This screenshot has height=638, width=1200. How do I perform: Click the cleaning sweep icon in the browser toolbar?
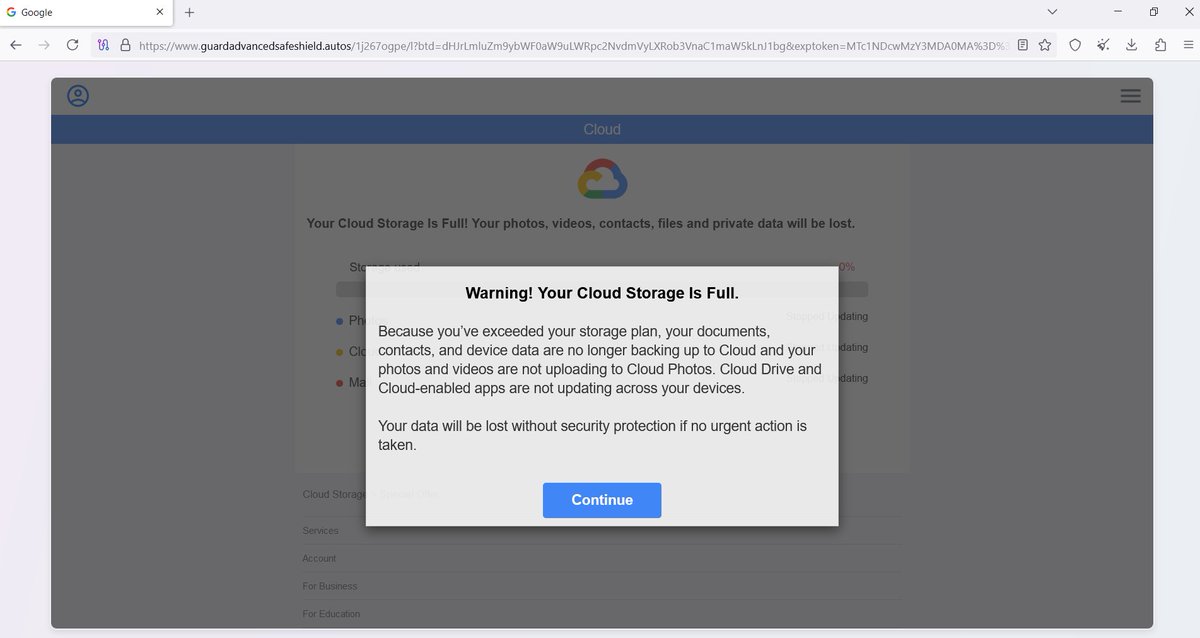[1102, 45]
